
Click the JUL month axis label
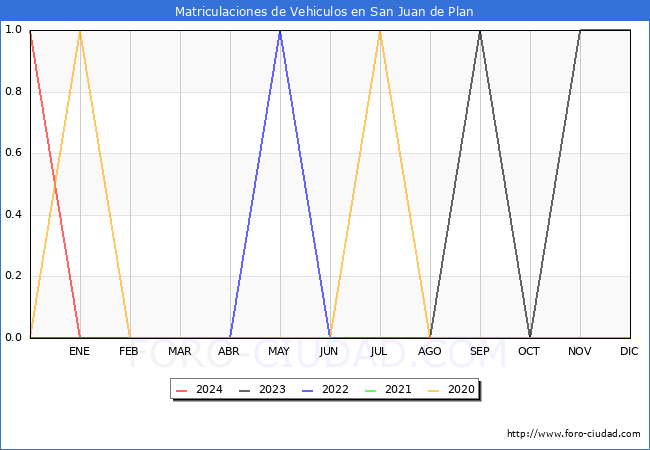(379, 351)
